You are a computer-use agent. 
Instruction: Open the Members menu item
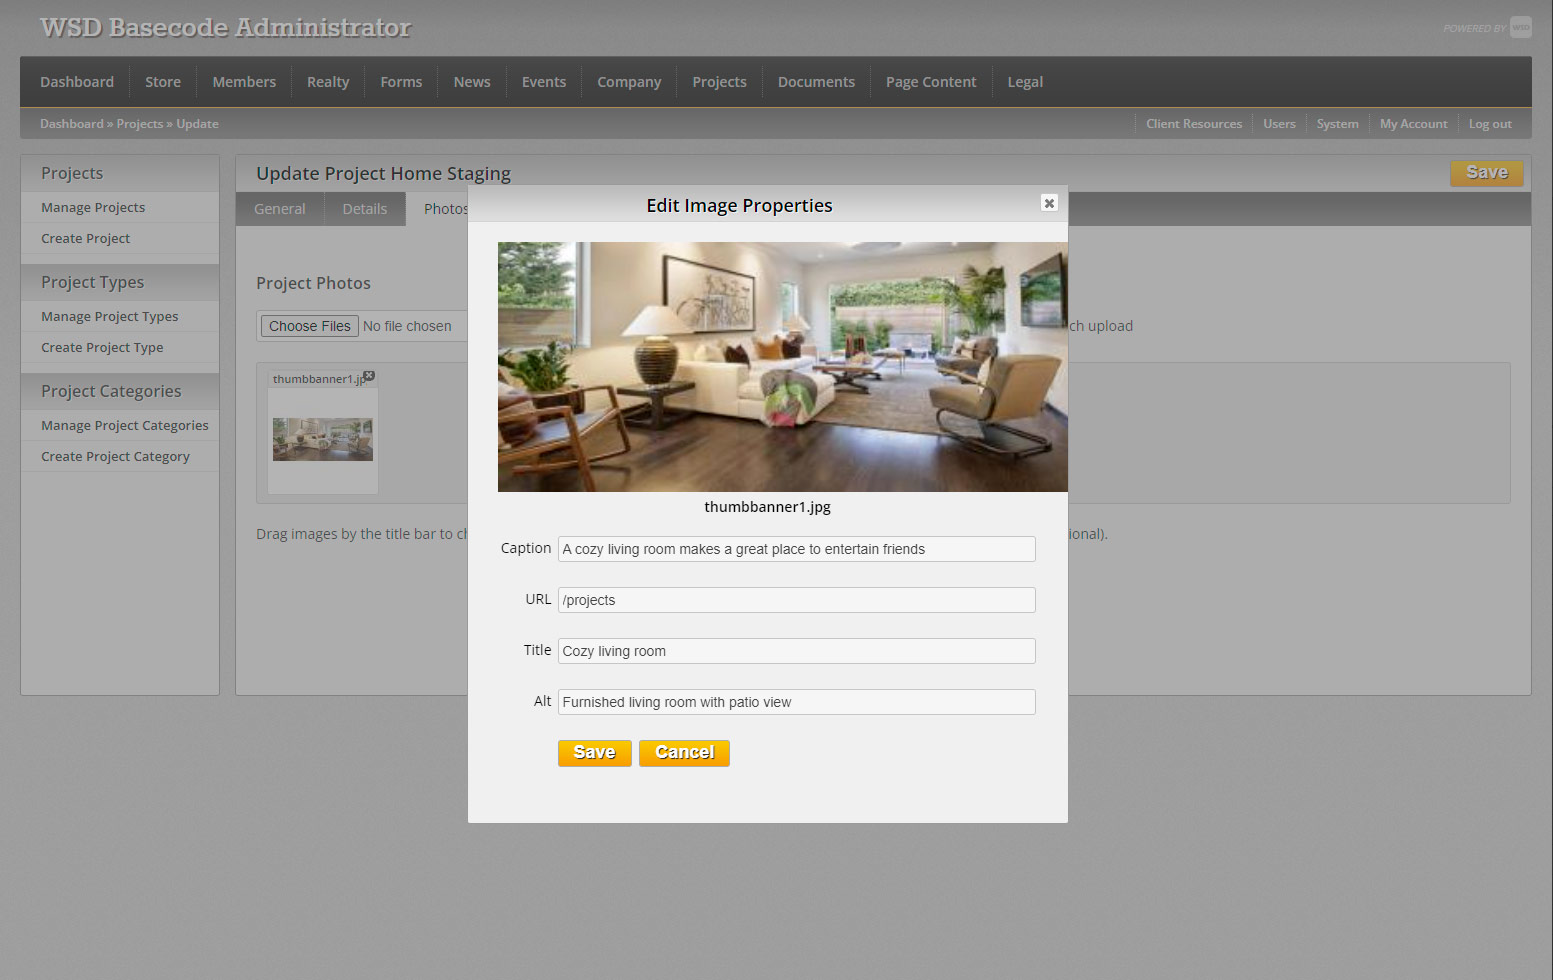coord(244,82)
